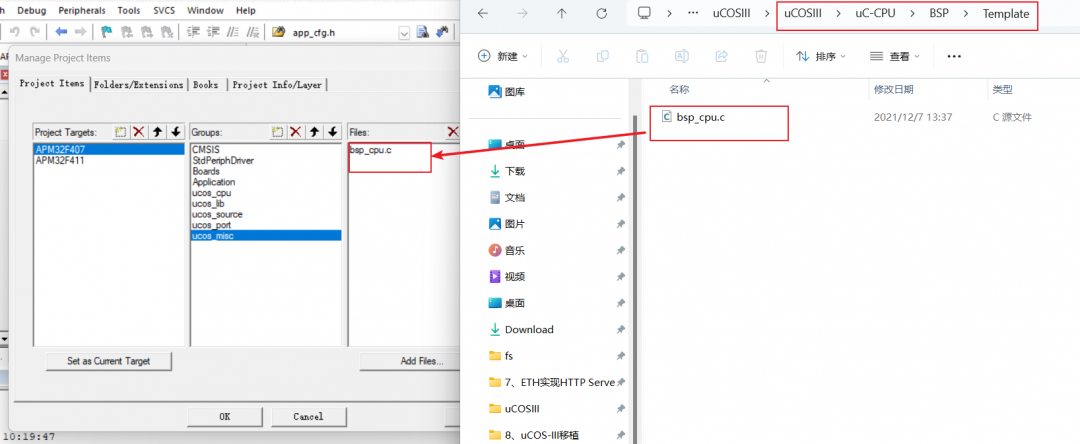Open the 新建 dropdown menu
Screen dimensions: 1080x444
[503, 56]
